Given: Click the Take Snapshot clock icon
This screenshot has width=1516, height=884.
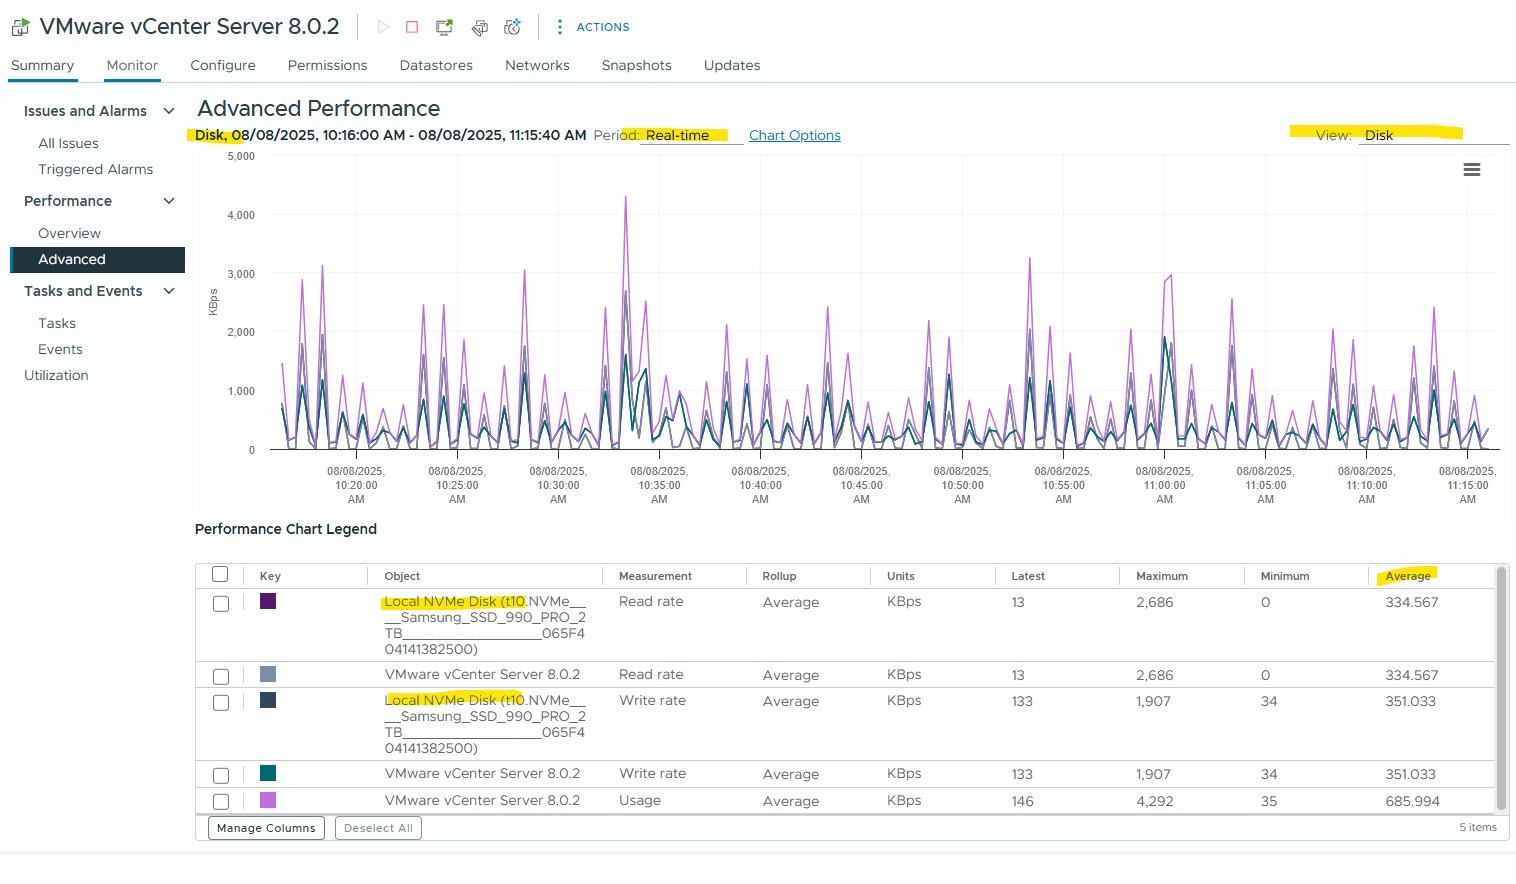Looking at the screenshot, I should pyautogui.click(x=513, y=27).
